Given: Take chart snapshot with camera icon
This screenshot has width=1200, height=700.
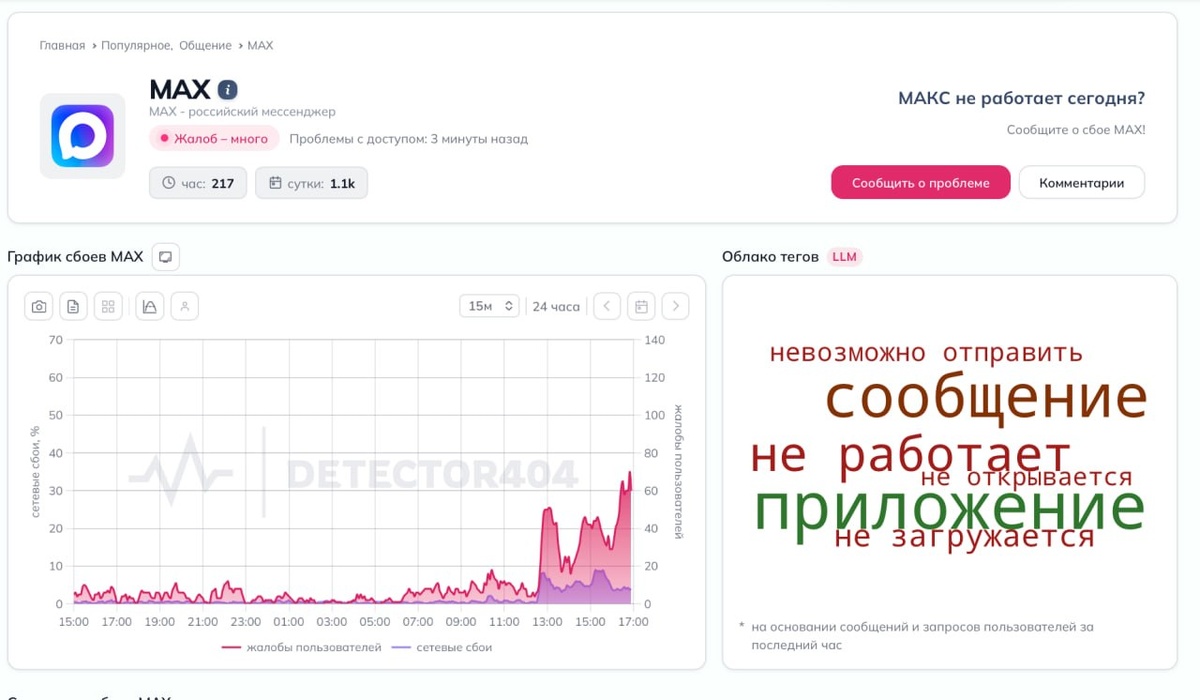Looking at the screenshot, I should pyautogui.click(x=39, y=307).
